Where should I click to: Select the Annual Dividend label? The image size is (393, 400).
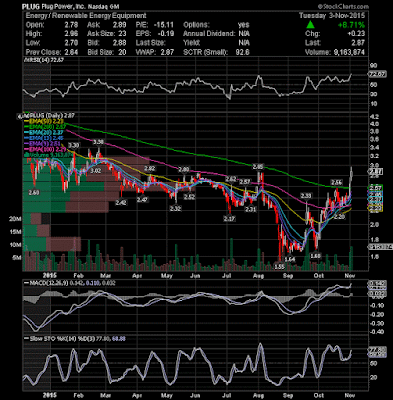point(209,34)
